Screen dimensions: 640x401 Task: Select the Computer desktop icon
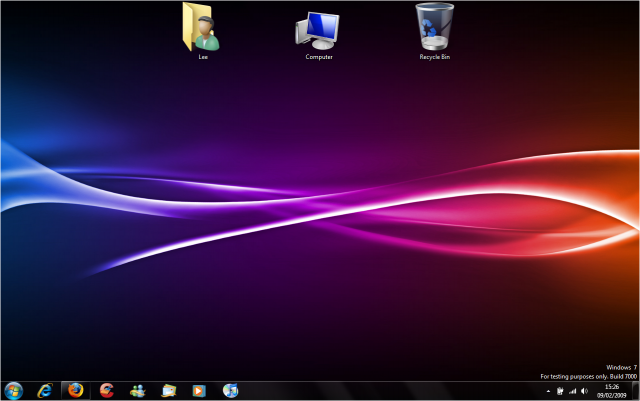coord(319,36)
